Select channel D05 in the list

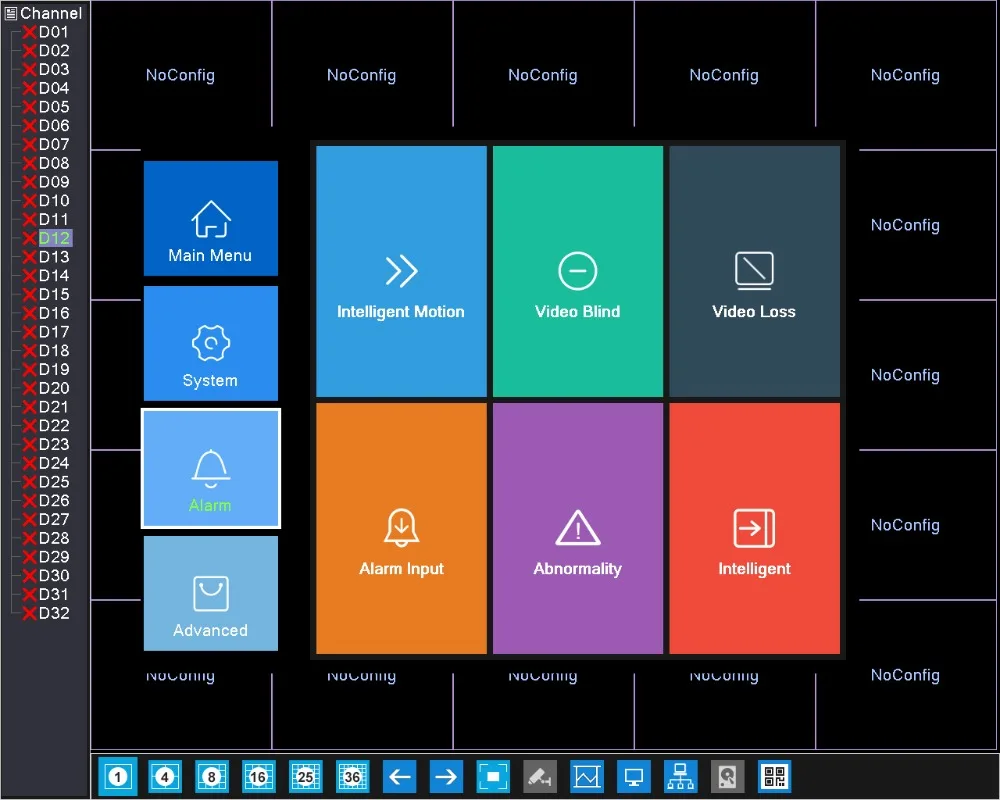point(54,107)
